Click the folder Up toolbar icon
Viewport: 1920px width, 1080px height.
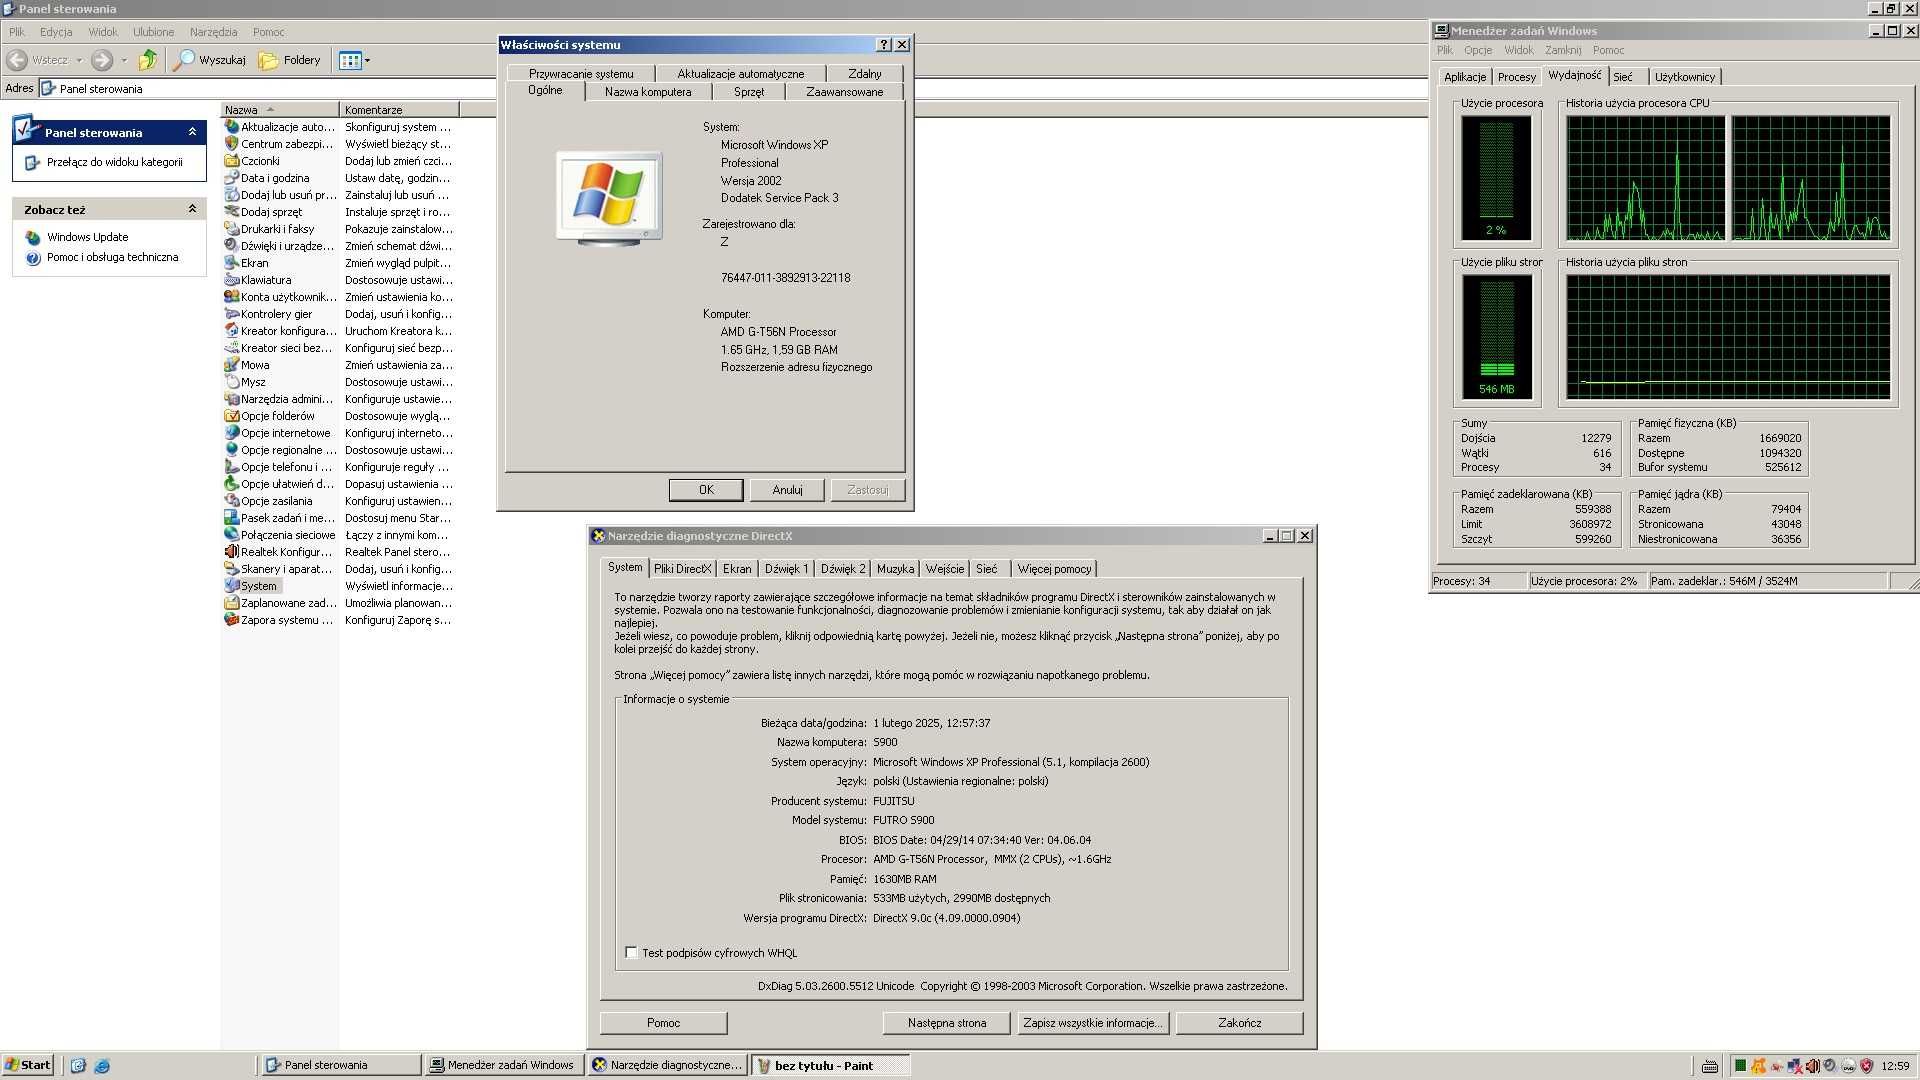point(148,60)
